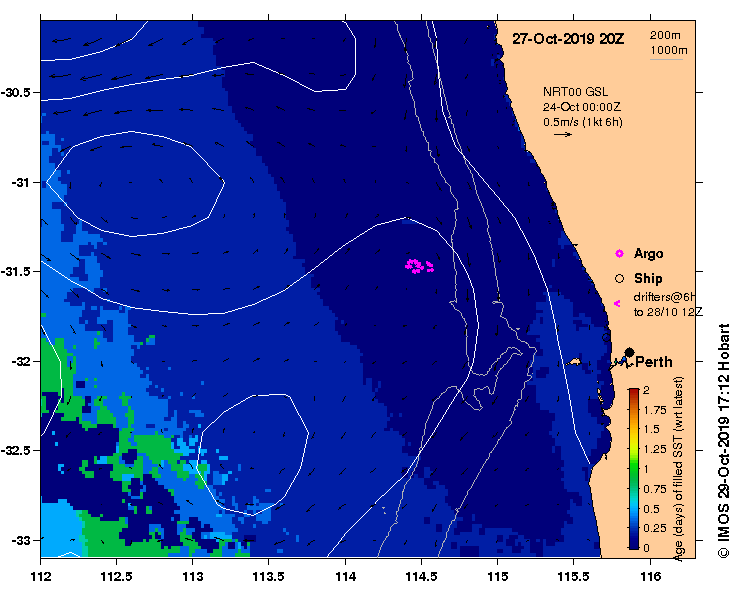Click the 1000m depth contour legend label
Viewport: 739px width, 592px height.
click(669, 50)
